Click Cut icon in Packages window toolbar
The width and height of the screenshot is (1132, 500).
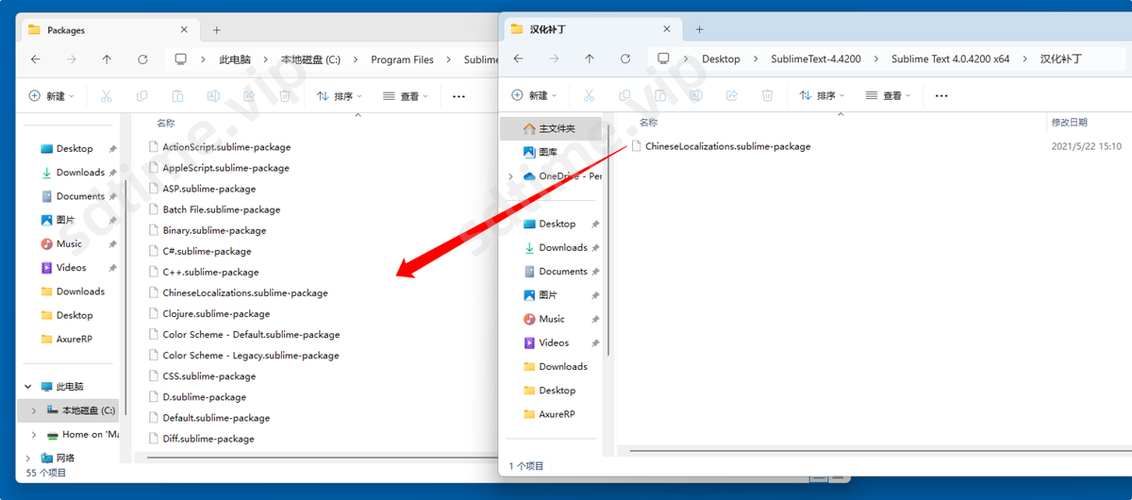coord(106,96)
